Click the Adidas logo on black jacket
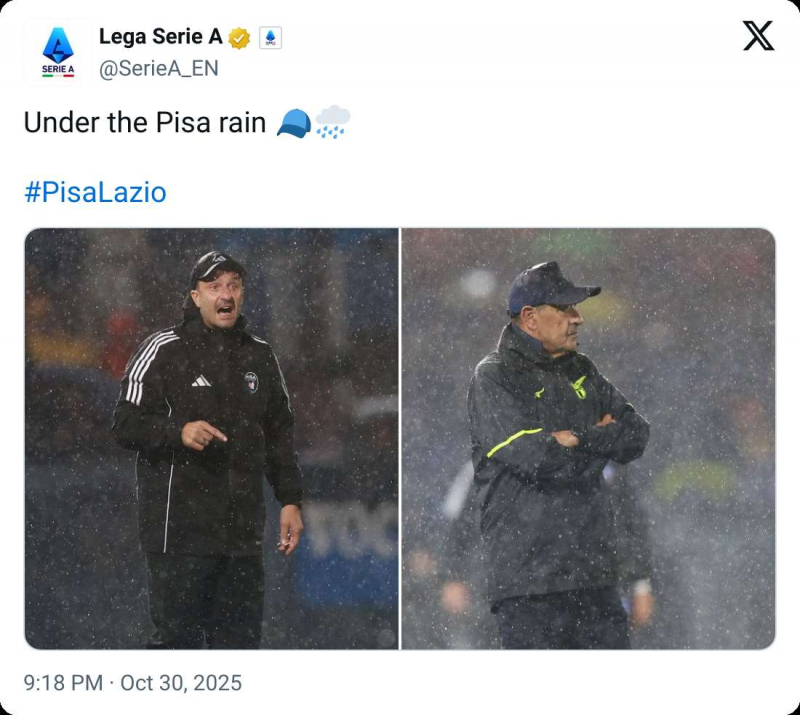 201,380
